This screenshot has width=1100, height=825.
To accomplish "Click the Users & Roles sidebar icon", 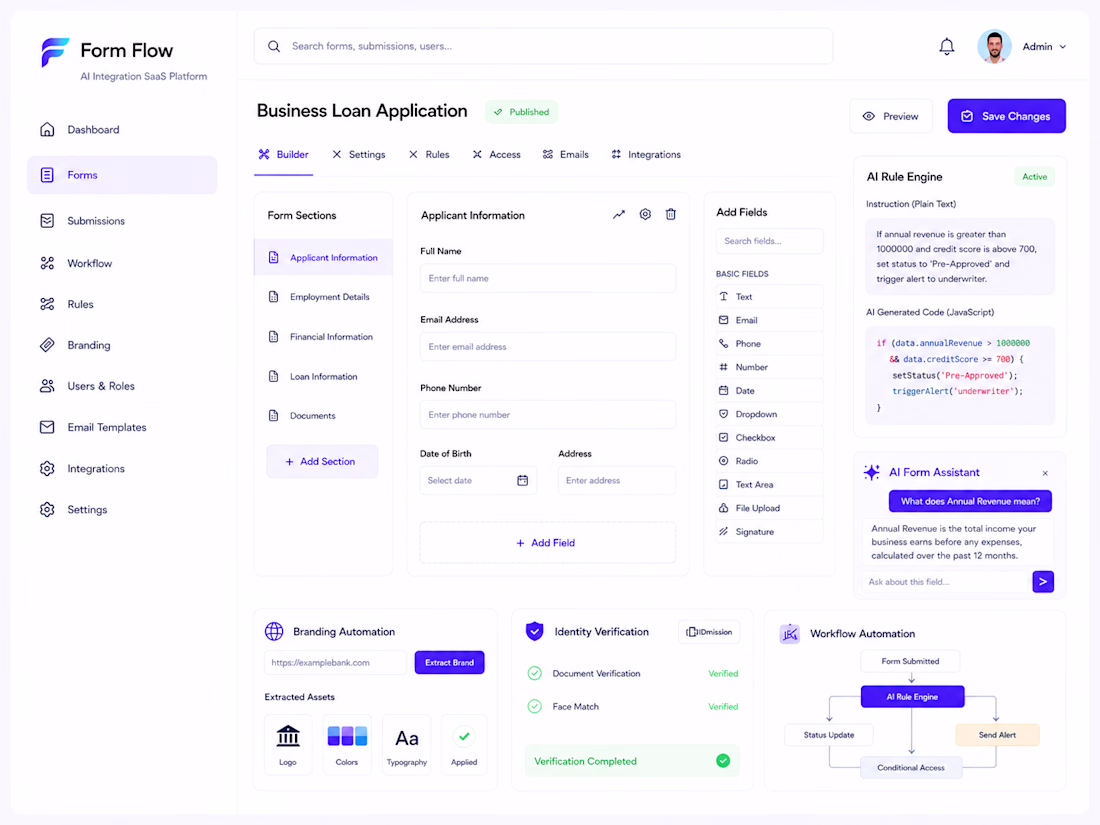I will 47,386.
